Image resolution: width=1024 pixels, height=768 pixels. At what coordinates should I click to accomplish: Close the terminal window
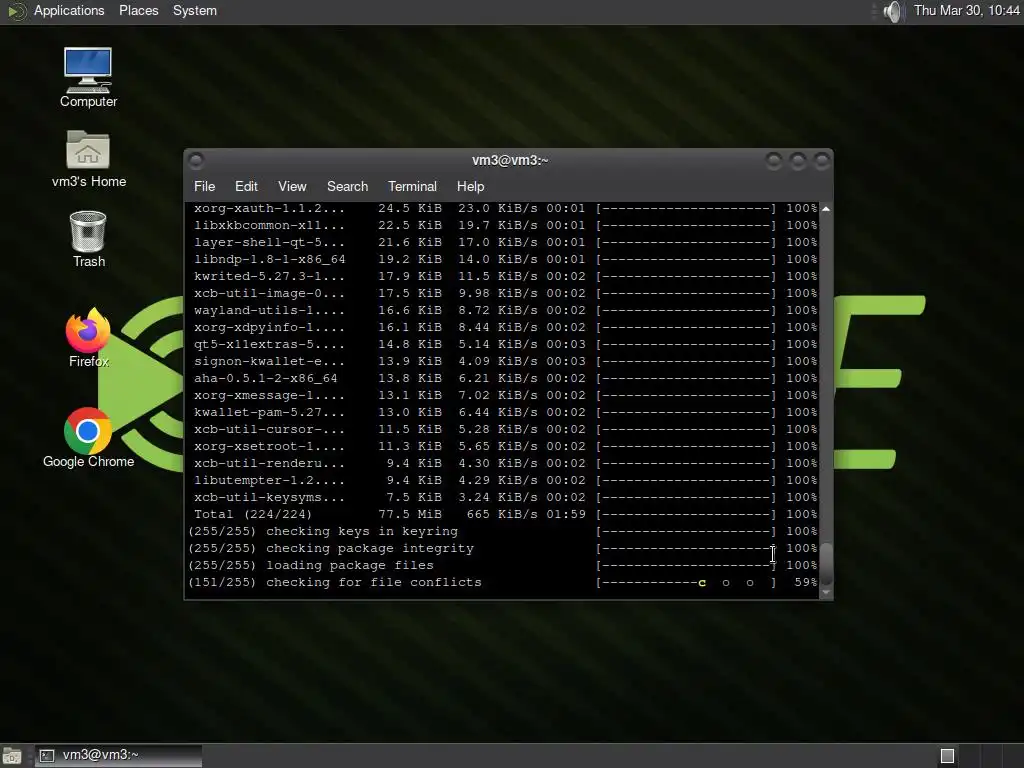click(x=822, y=160)
